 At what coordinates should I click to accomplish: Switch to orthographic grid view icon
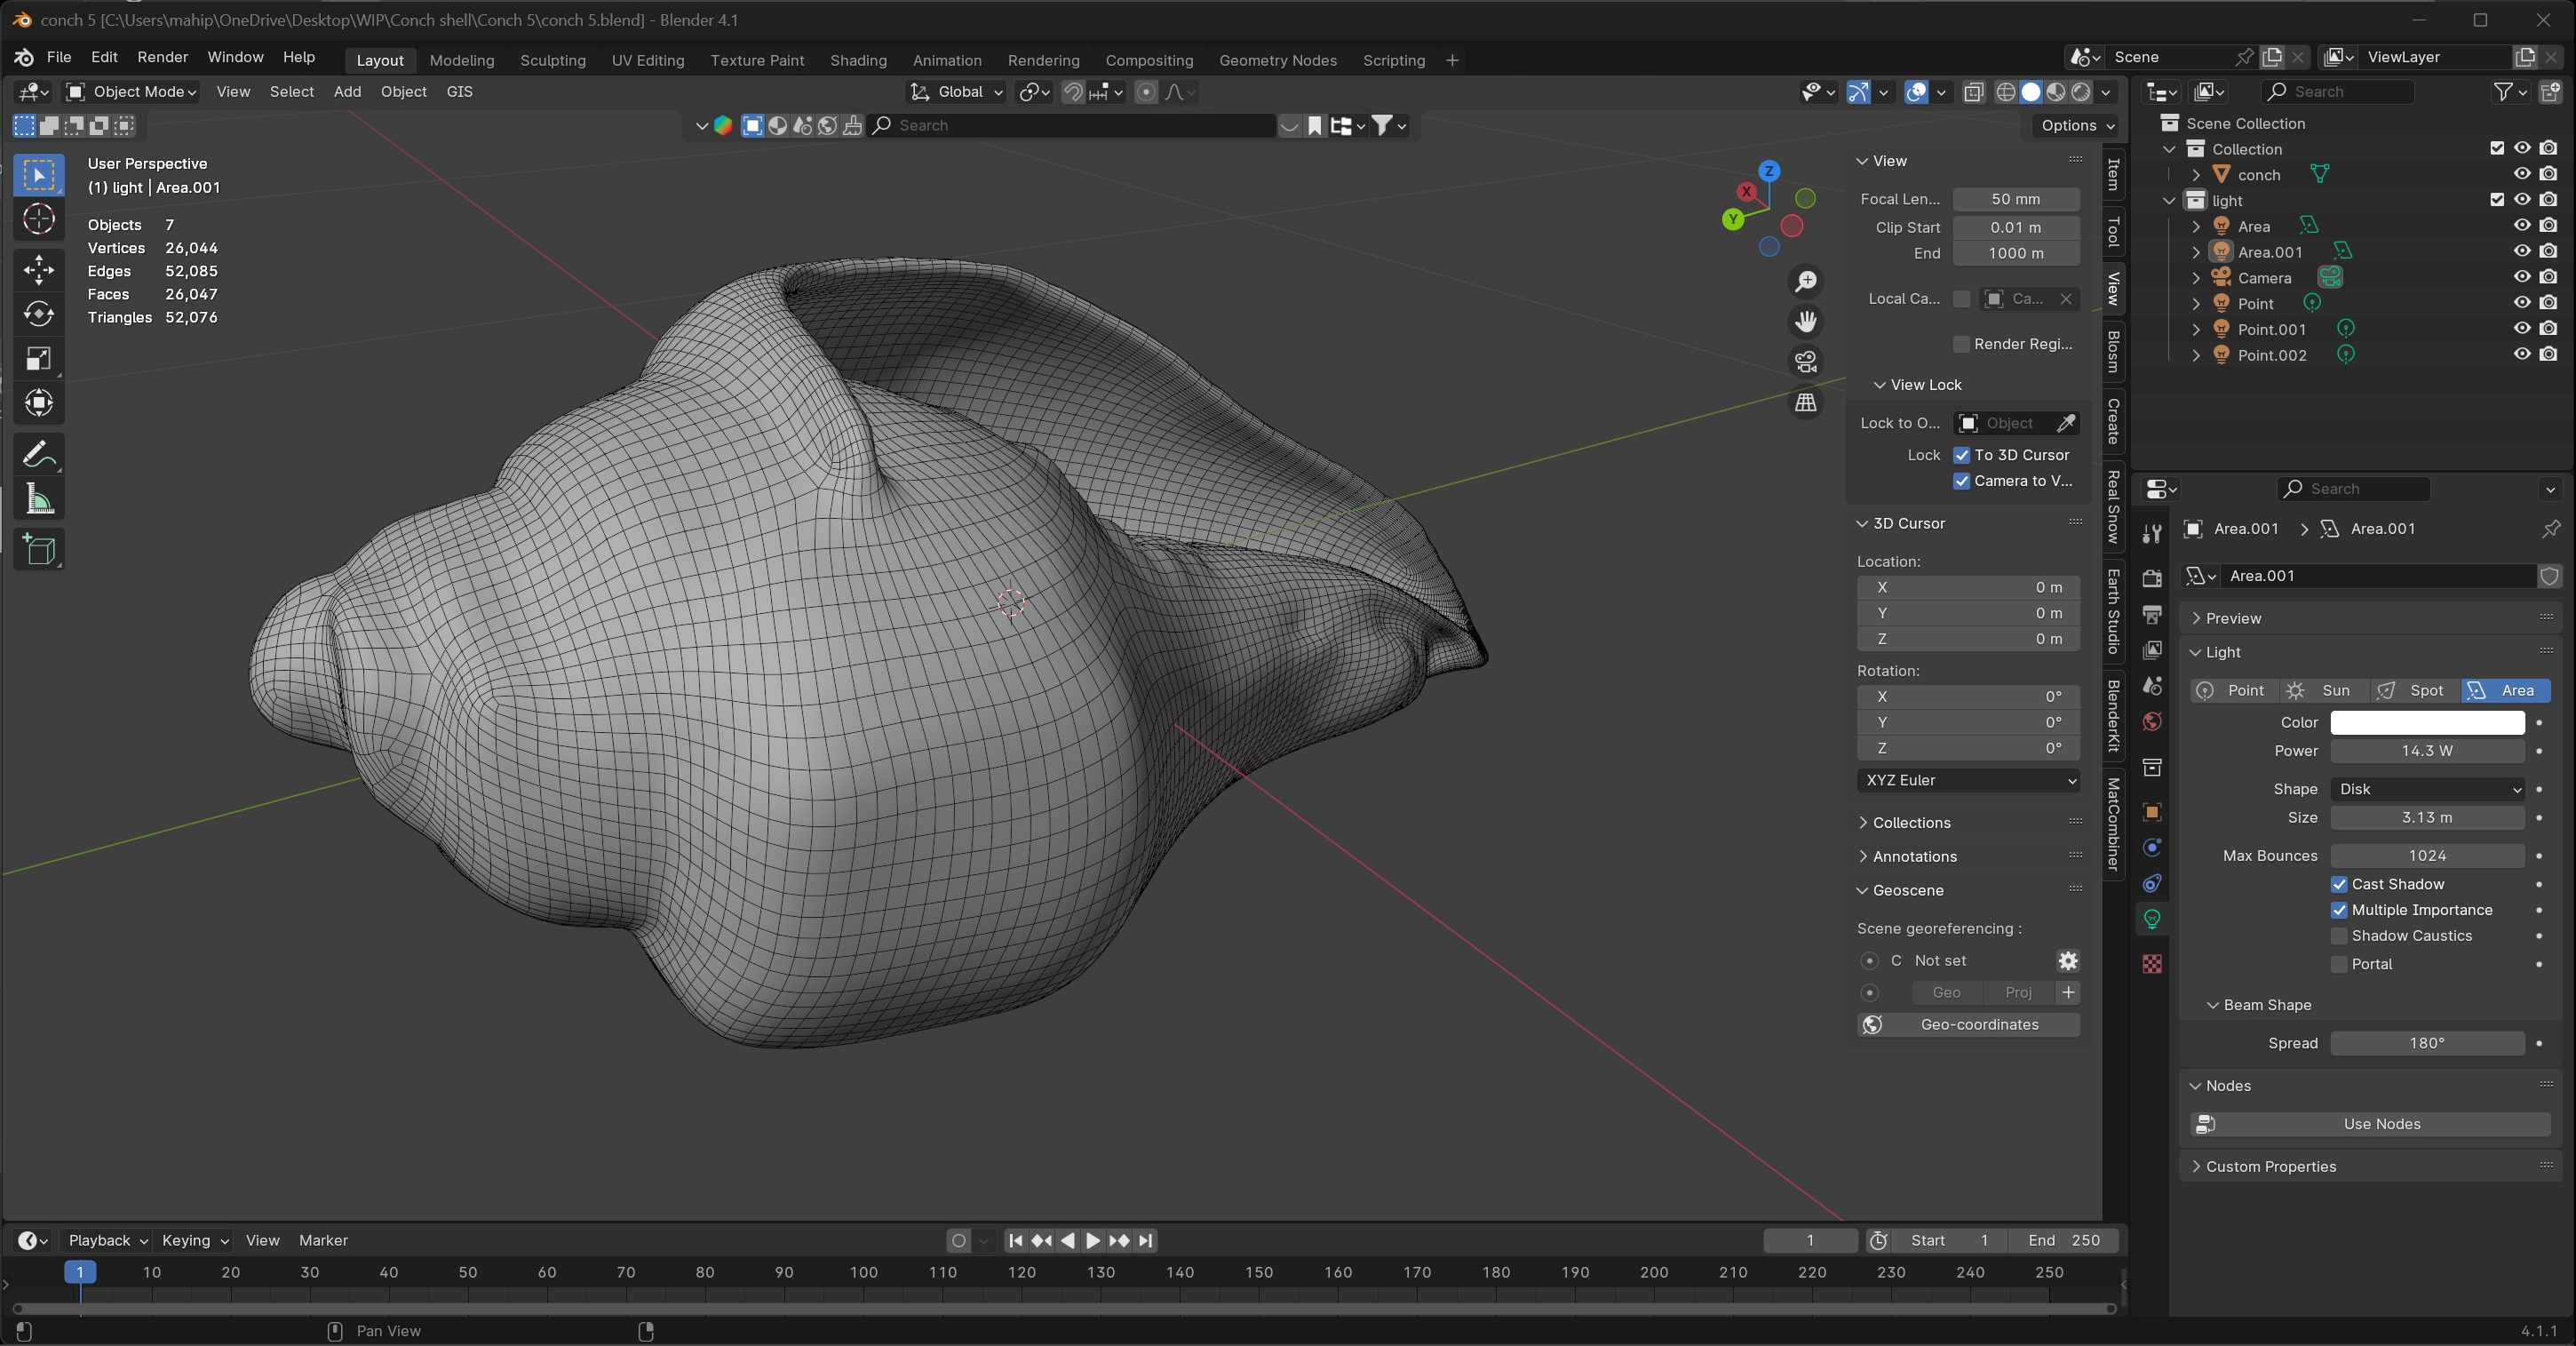pyautogui.click(x=1806, y=402)
